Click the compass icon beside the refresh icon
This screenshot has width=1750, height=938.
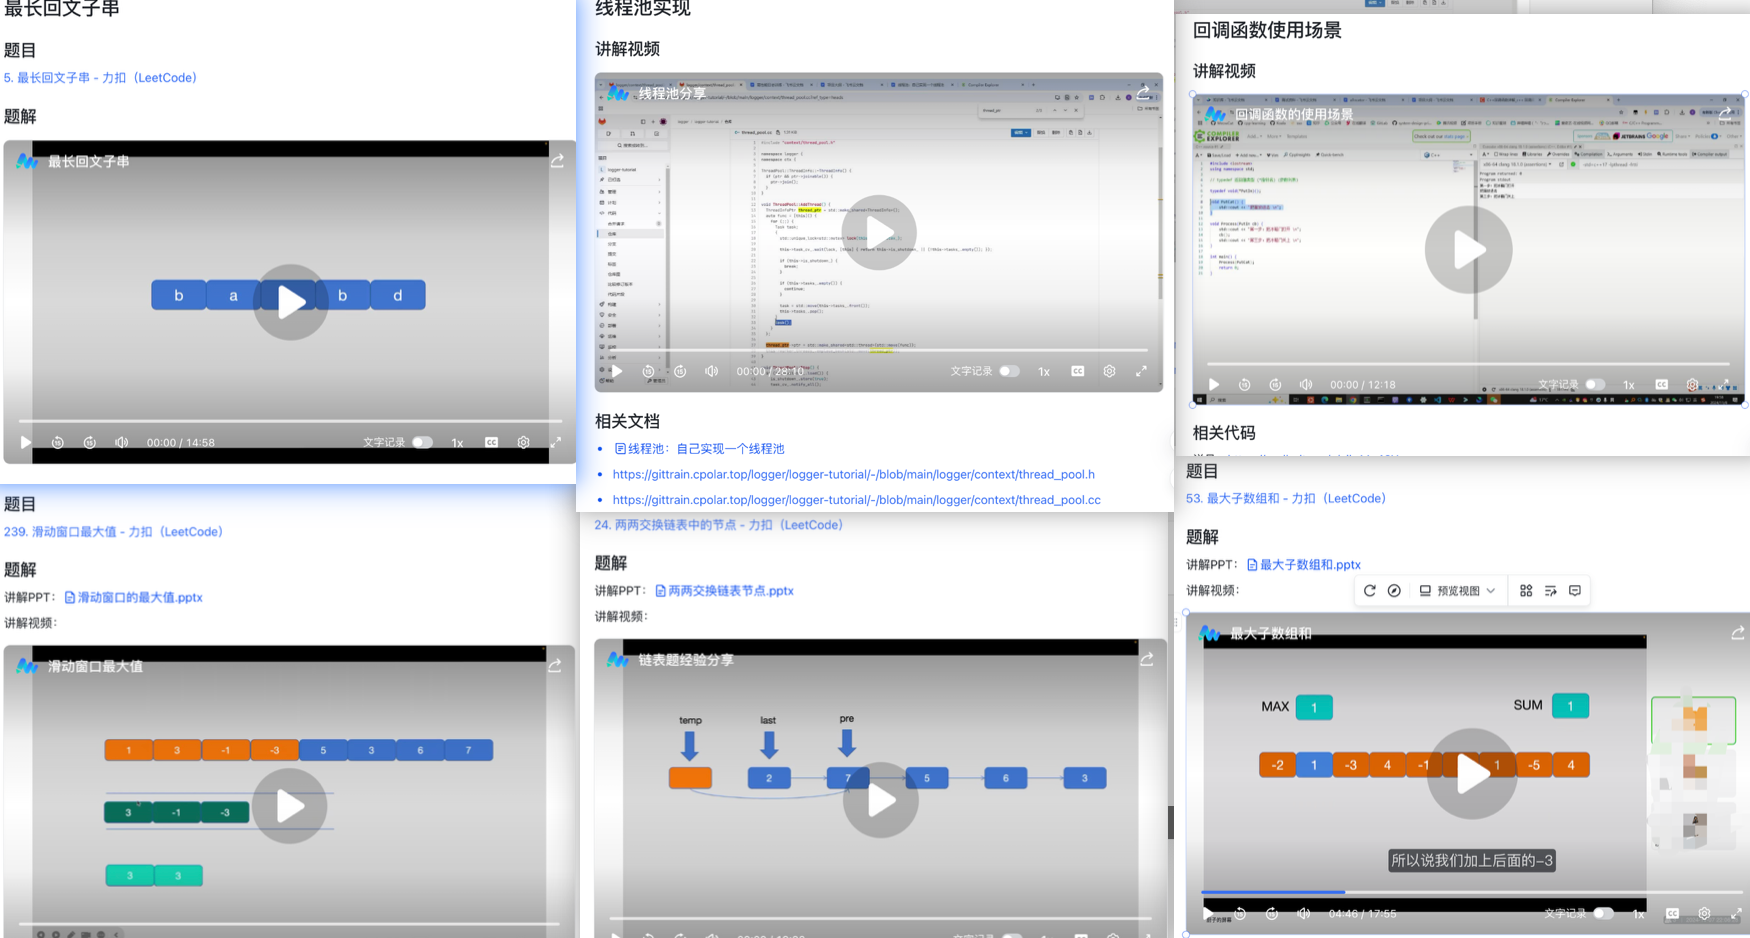1394,591
